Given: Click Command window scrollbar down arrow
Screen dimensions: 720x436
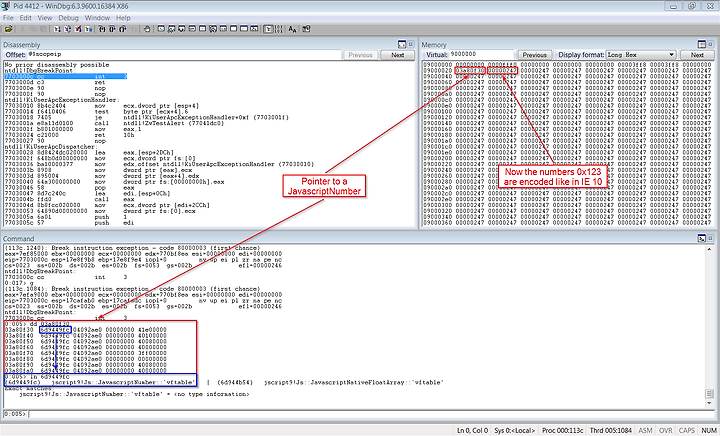Looking at the screenshot, I should click(x=709, y=402).
